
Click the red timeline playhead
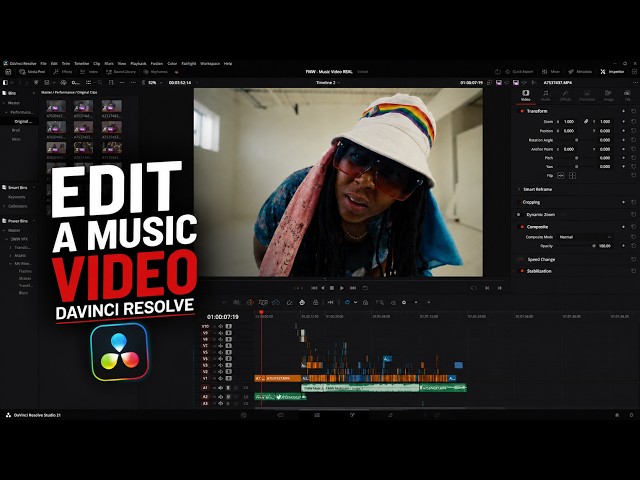coord(261,313)
